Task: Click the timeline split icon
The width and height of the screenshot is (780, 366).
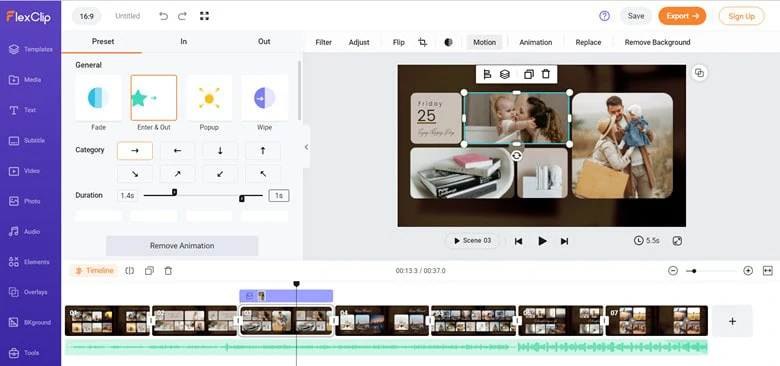Action: point(130,271)
